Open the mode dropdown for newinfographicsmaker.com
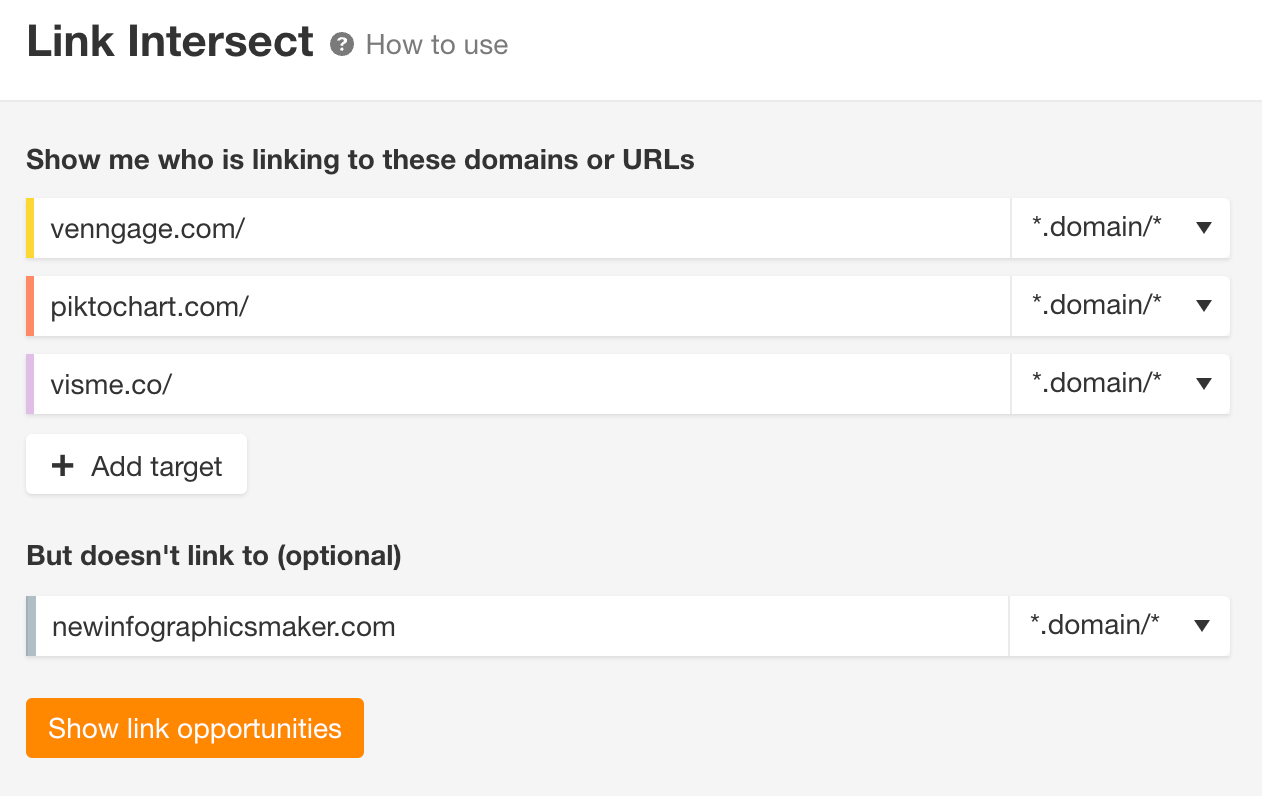 tap(1119, 626)
